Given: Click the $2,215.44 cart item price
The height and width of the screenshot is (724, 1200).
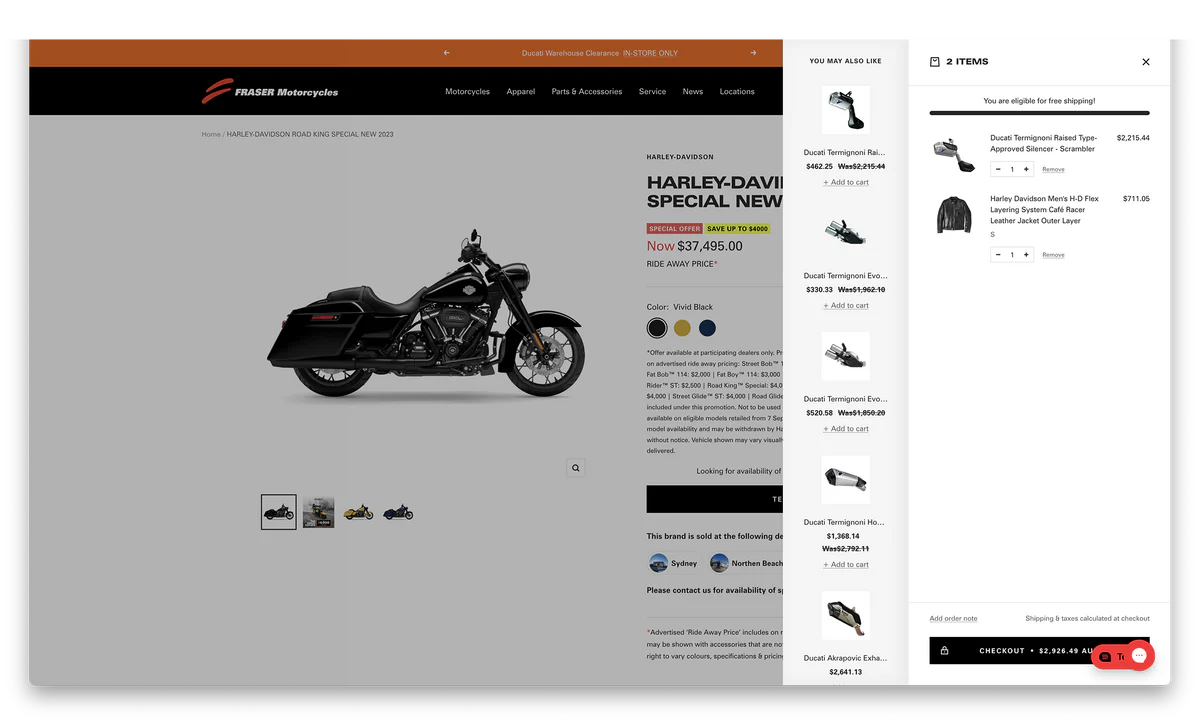Looking at the screenshot, I should point(1133,138).
